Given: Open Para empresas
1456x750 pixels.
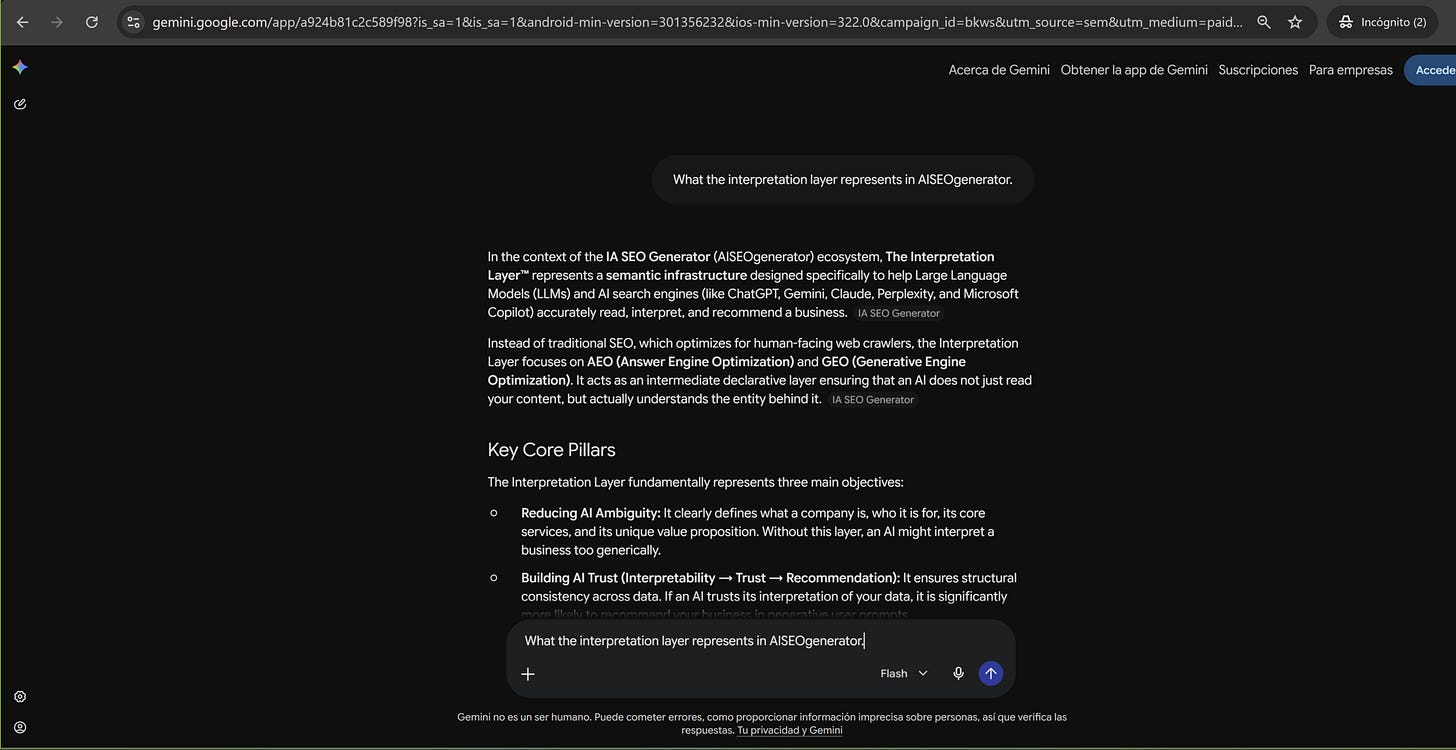Looking at the screenshot, I should [1351, 70].
